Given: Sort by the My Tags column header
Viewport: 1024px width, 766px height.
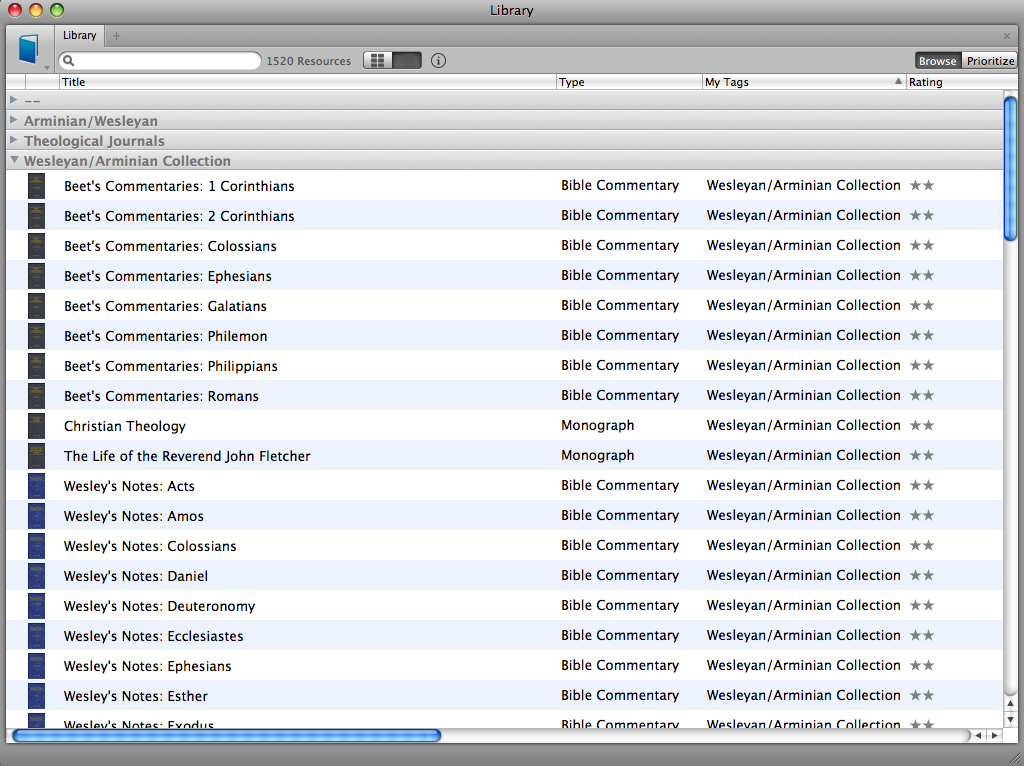Looking at the screenshot, I should tap(804, 82).
